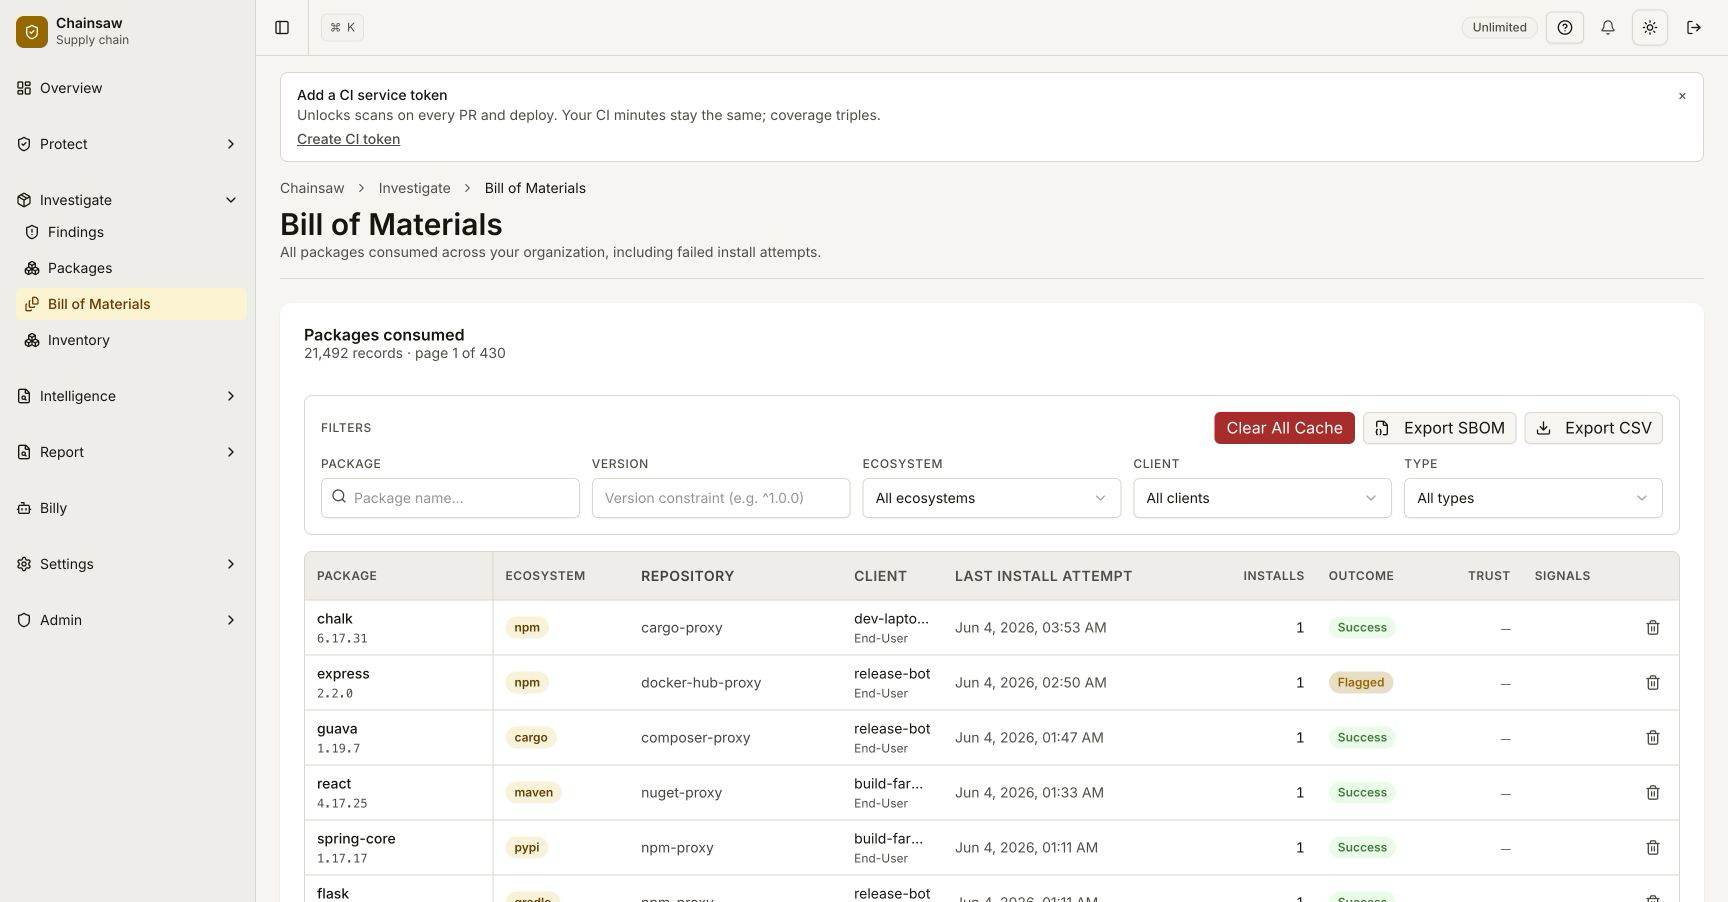Click the log out icon
The width and height of the screenshot is (1728, 902).
1694,28
